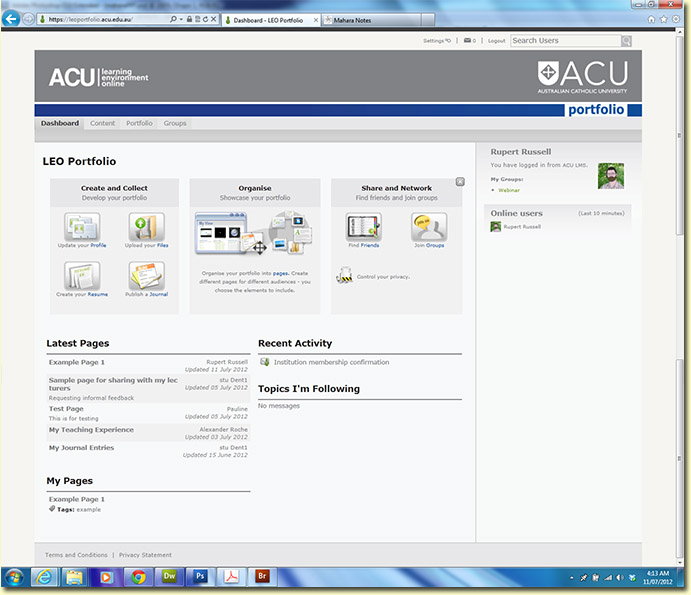Select the Portfolio navigation tab

[139, 124]
